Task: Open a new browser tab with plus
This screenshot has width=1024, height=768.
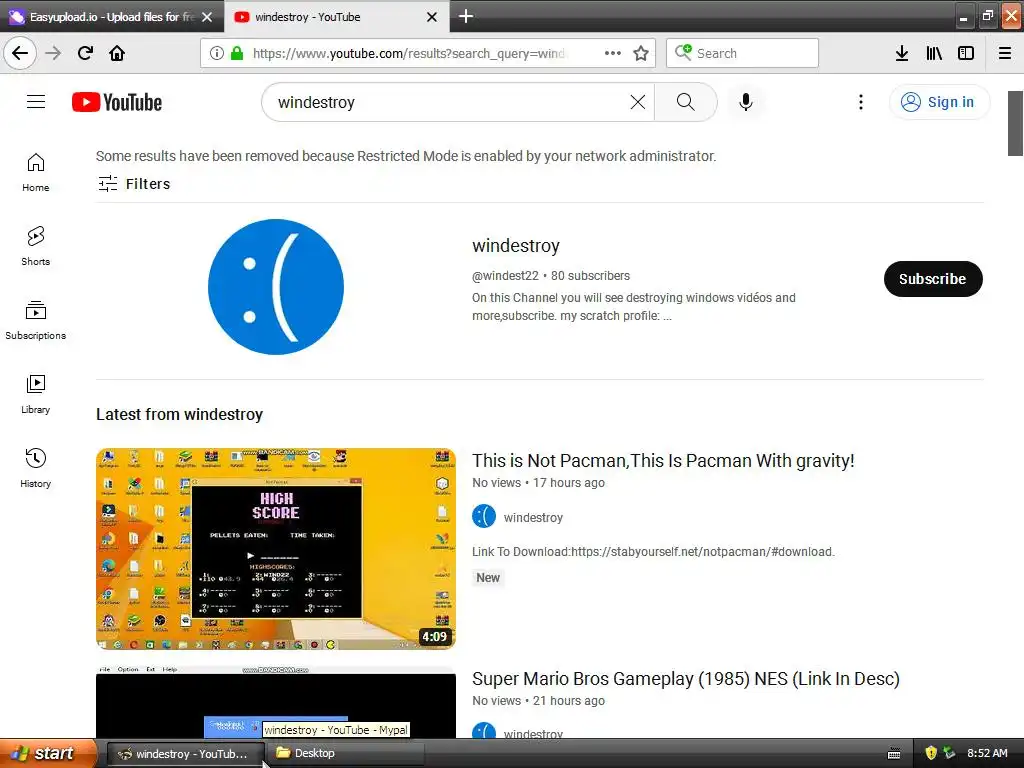Action: click(466, 16)
